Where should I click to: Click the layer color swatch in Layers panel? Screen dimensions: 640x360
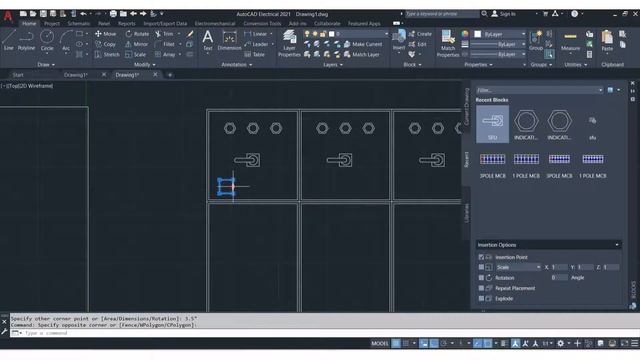[x=332, y=34]
